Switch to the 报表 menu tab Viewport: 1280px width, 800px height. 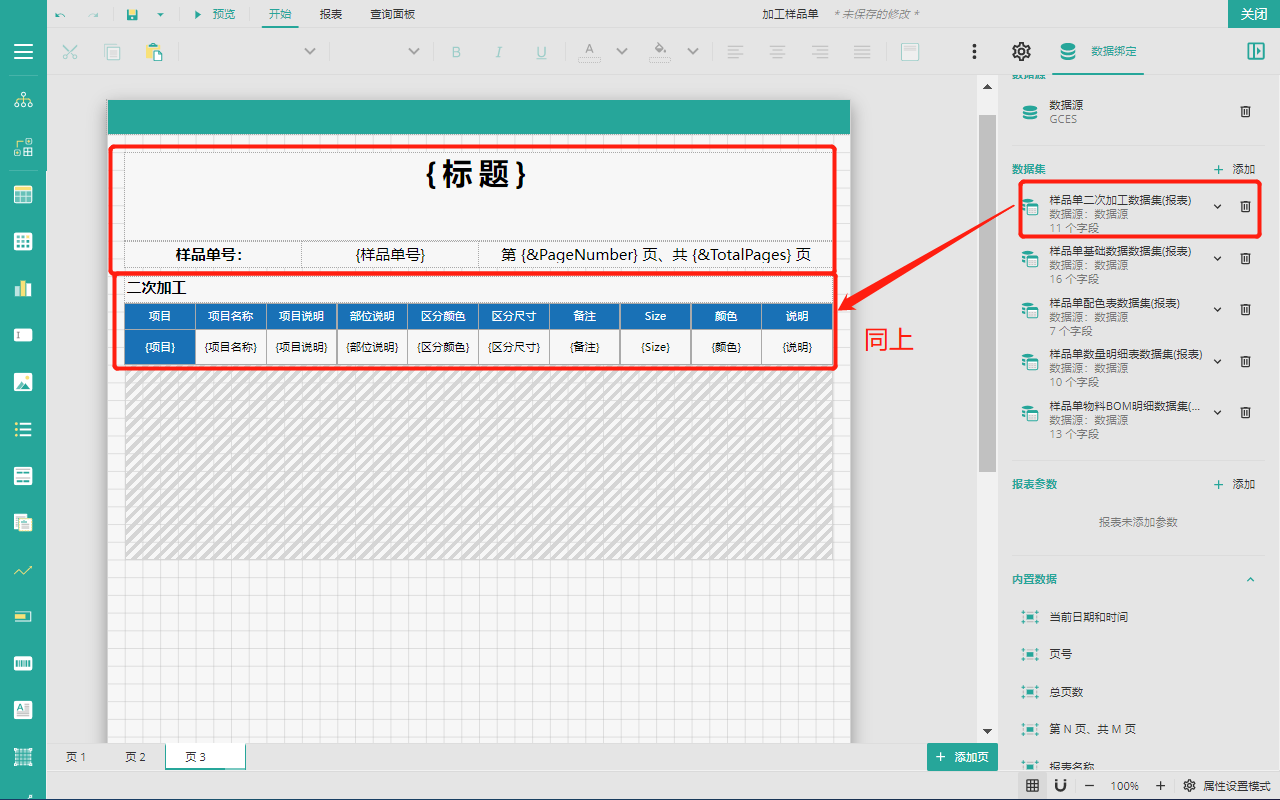[331, 14]
